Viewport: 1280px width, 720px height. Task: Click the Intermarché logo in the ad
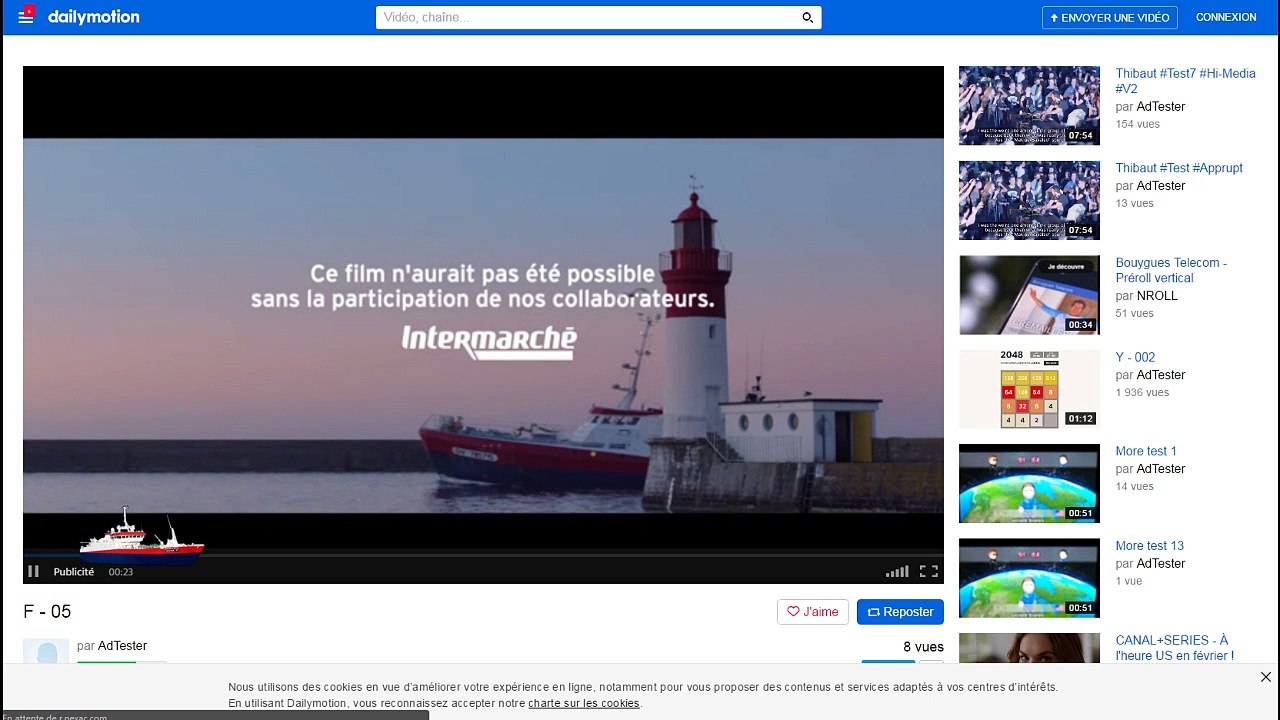click(x=489, y=341)
